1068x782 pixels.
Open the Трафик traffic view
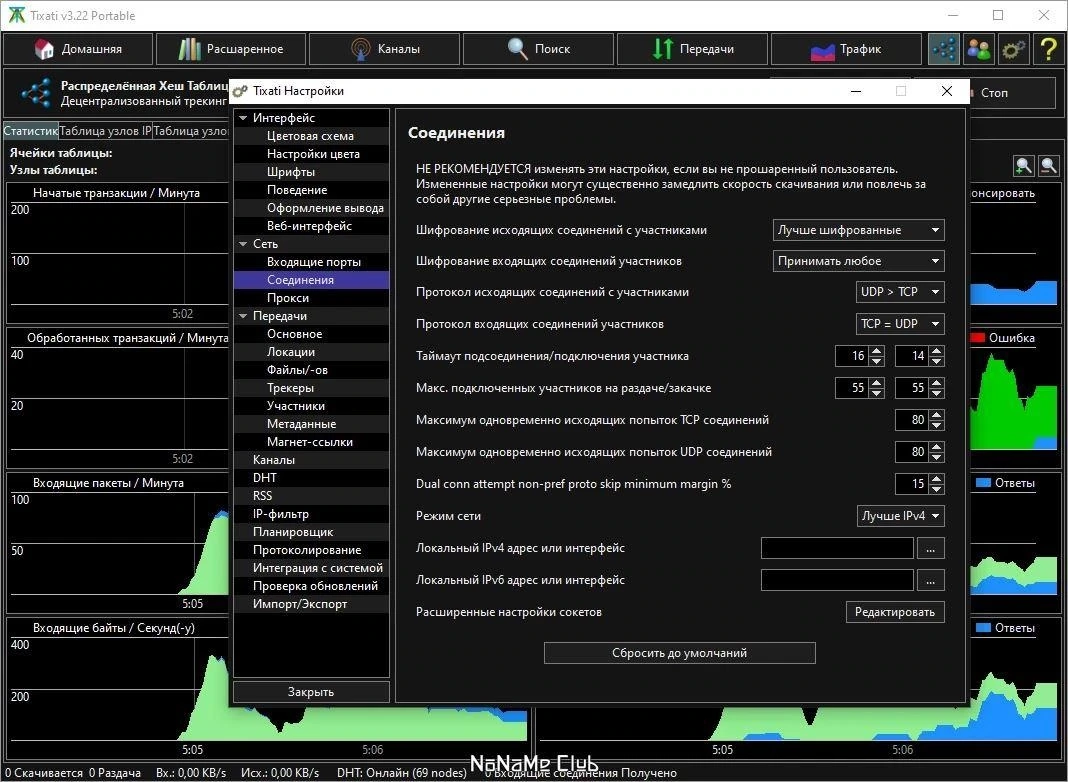click(x=845, y=49)
